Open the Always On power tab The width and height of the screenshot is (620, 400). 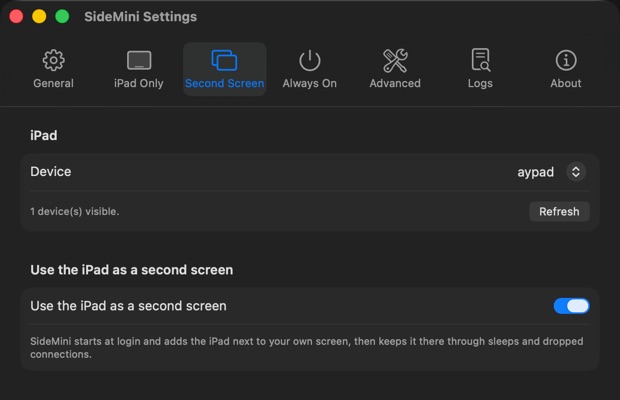pyautogui.click(x=310, y=69)
